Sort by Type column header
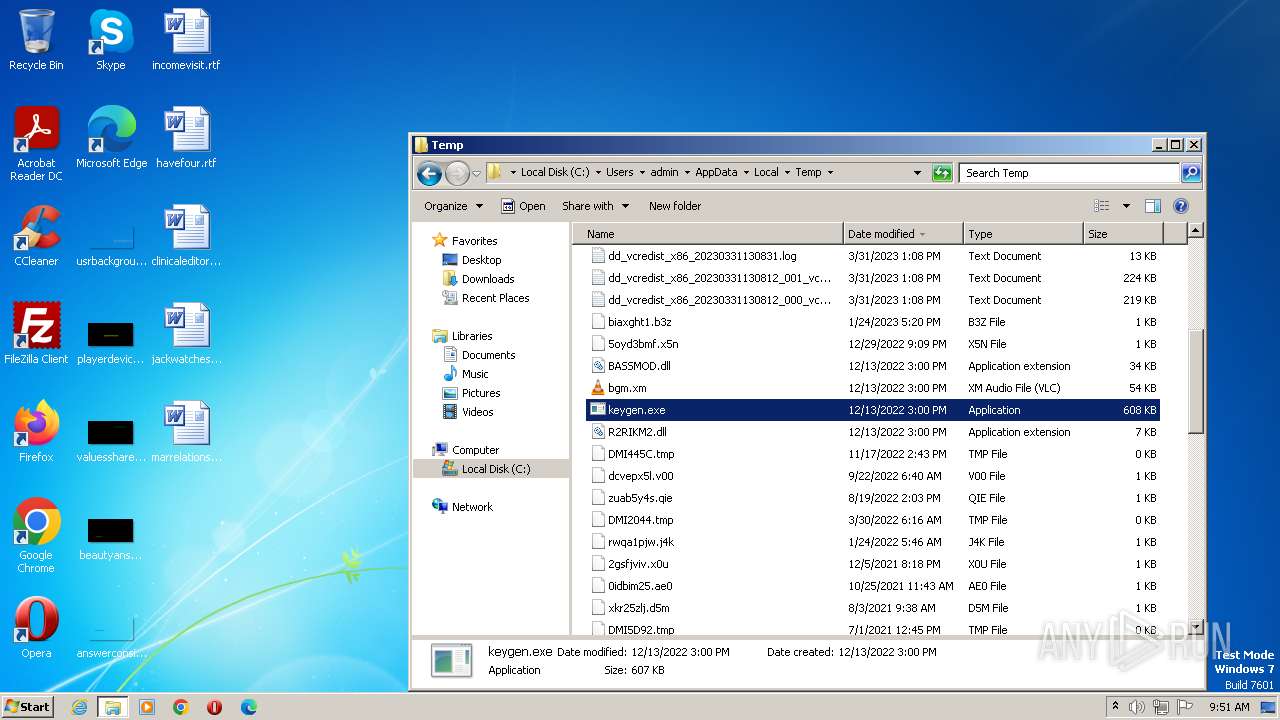 [x=1023, y=233]
